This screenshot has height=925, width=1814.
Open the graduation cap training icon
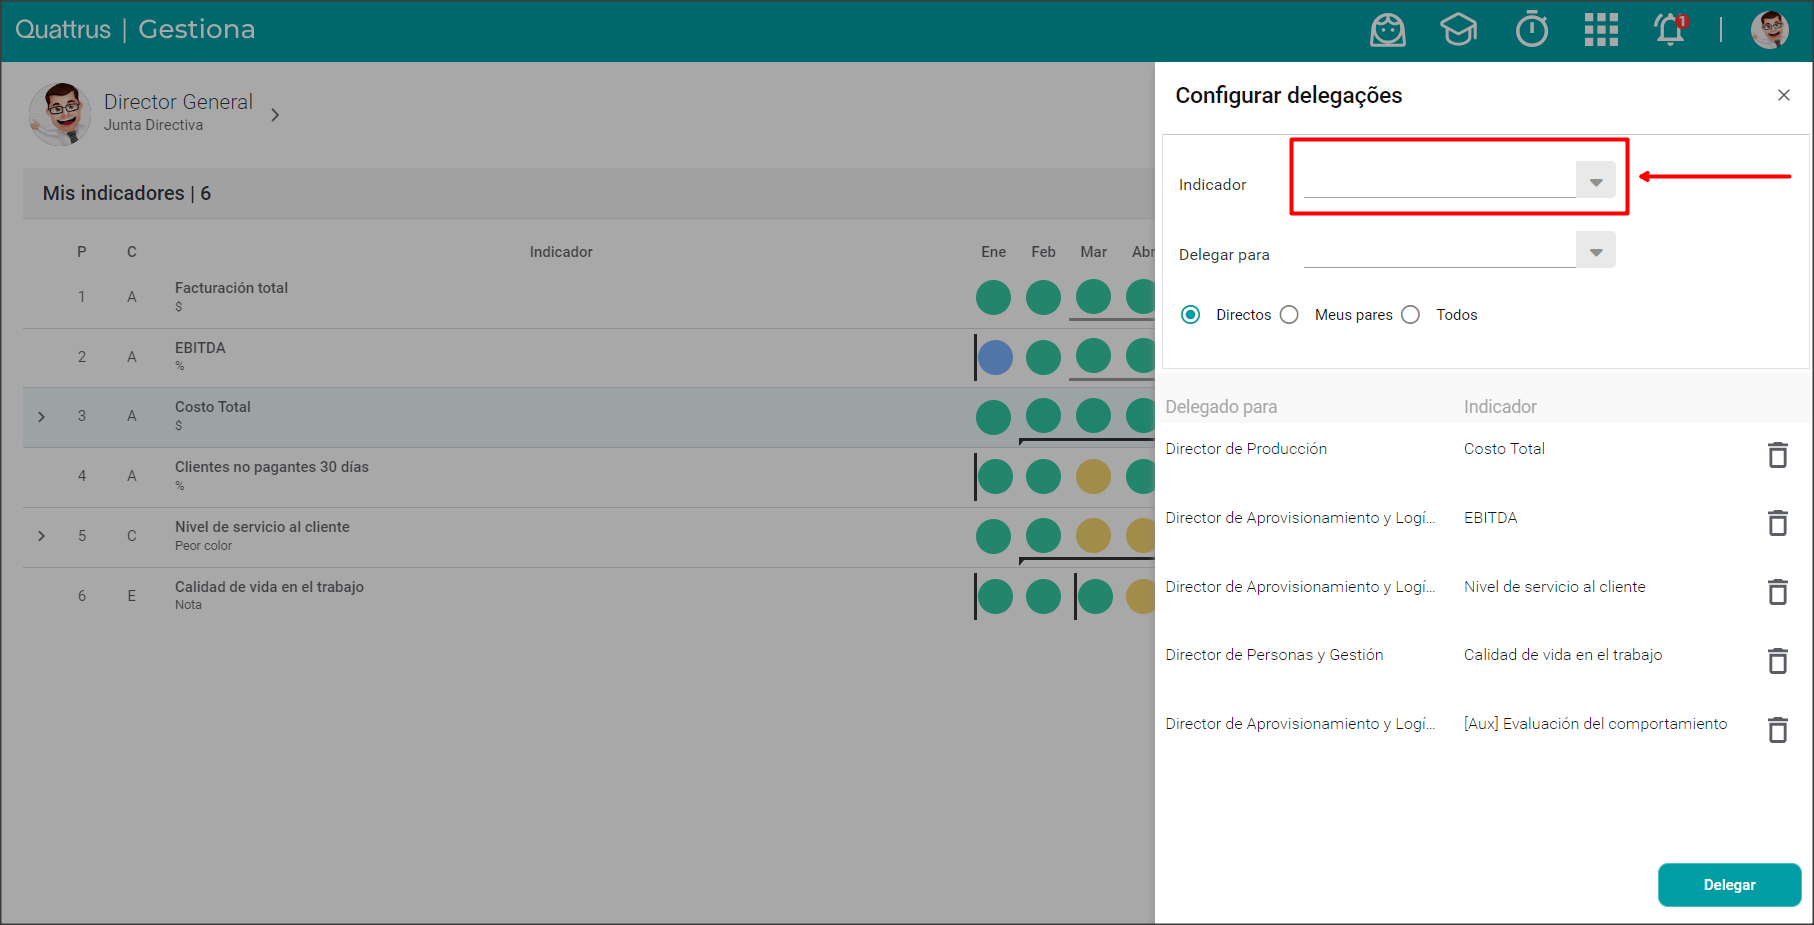[1458, 30]
